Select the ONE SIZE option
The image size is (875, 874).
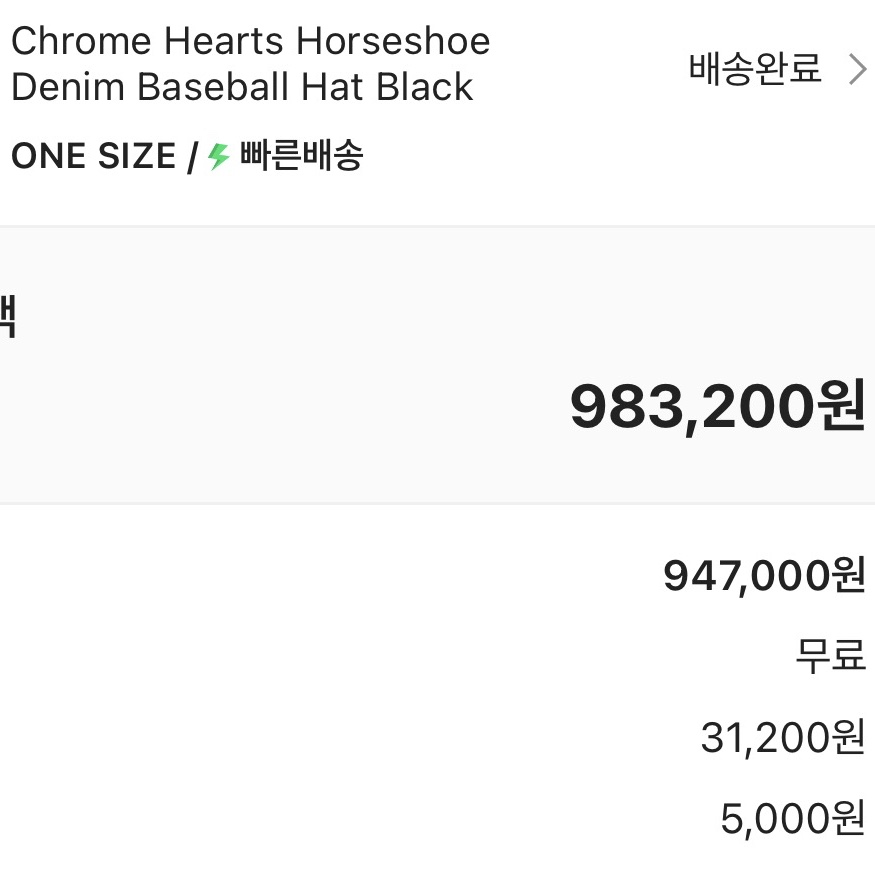tap(92, 156)
